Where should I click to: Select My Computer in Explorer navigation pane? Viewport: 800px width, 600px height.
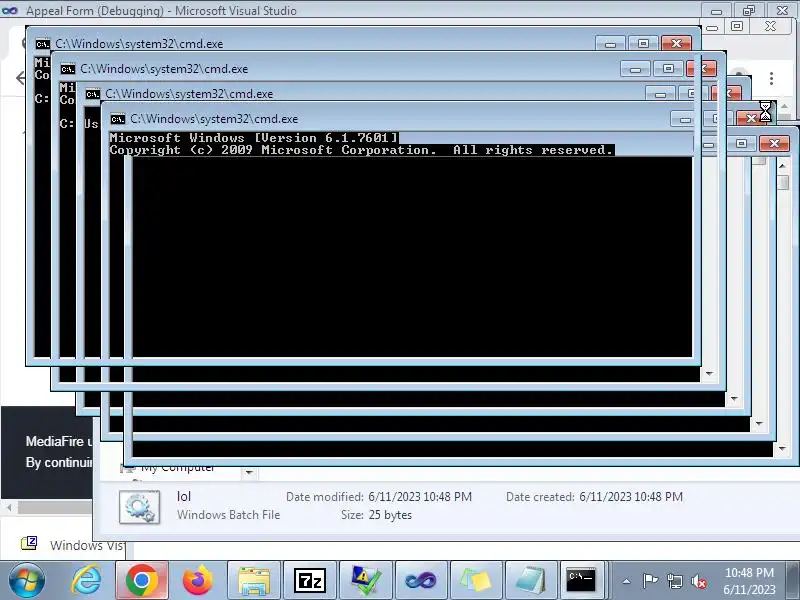pyautogui.click(x=177, y=467)
